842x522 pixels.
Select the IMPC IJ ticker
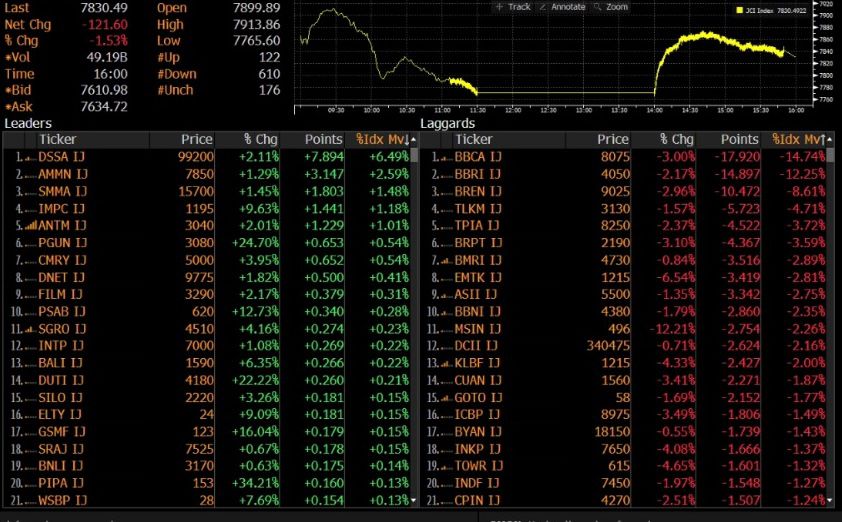(61, 208)
